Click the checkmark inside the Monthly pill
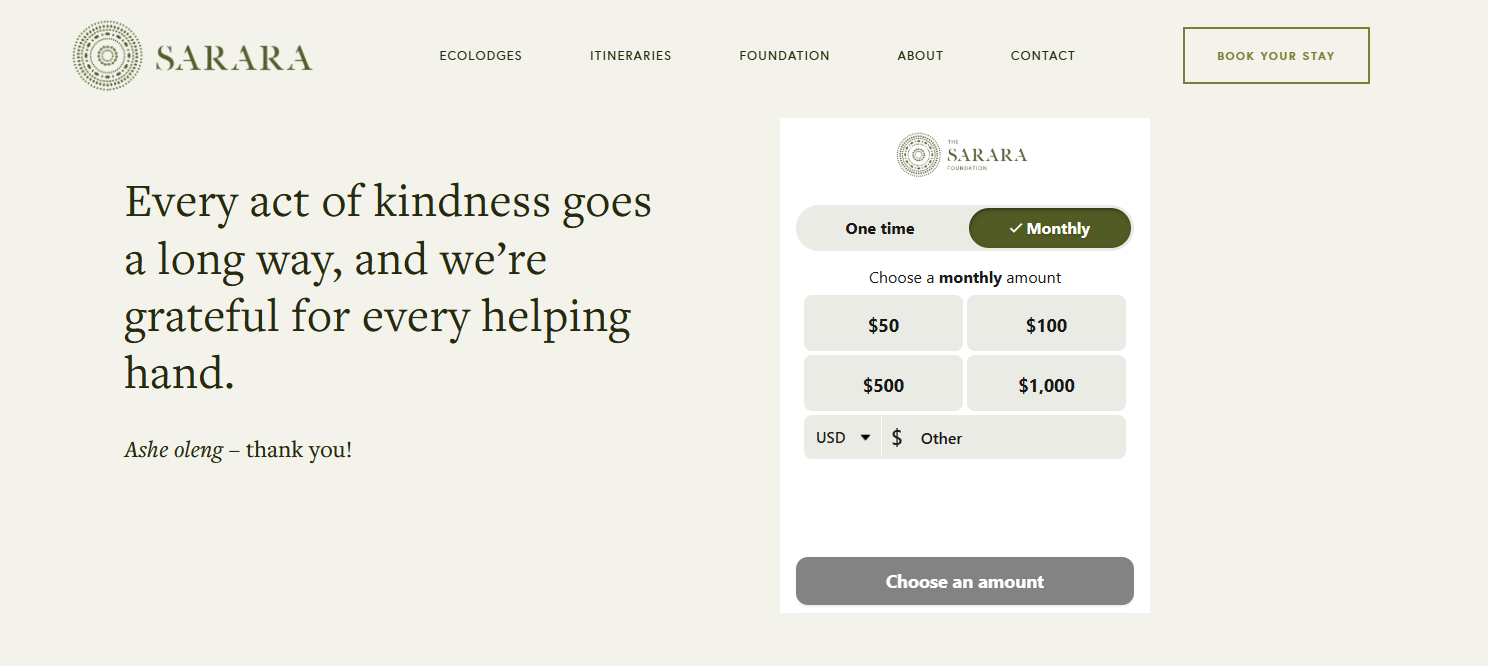This screenshot has width=1488, height=666. coord(1017,228)
